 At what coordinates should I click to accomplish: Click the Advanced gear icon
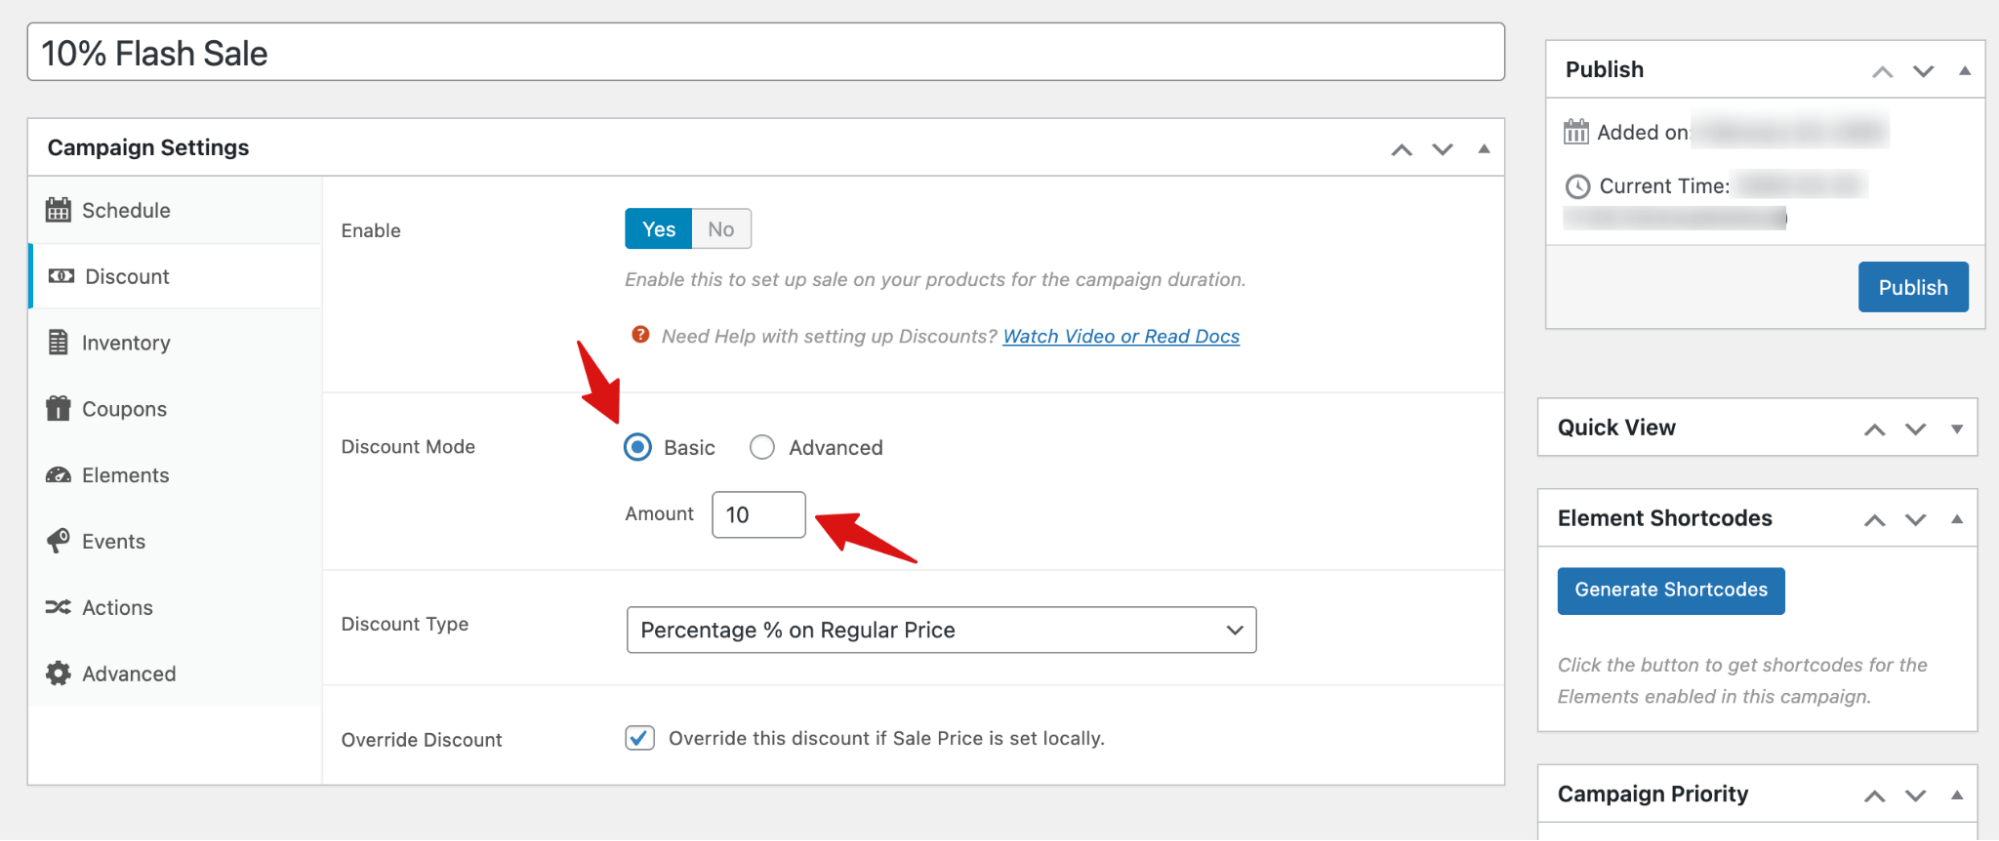point(58,674)
